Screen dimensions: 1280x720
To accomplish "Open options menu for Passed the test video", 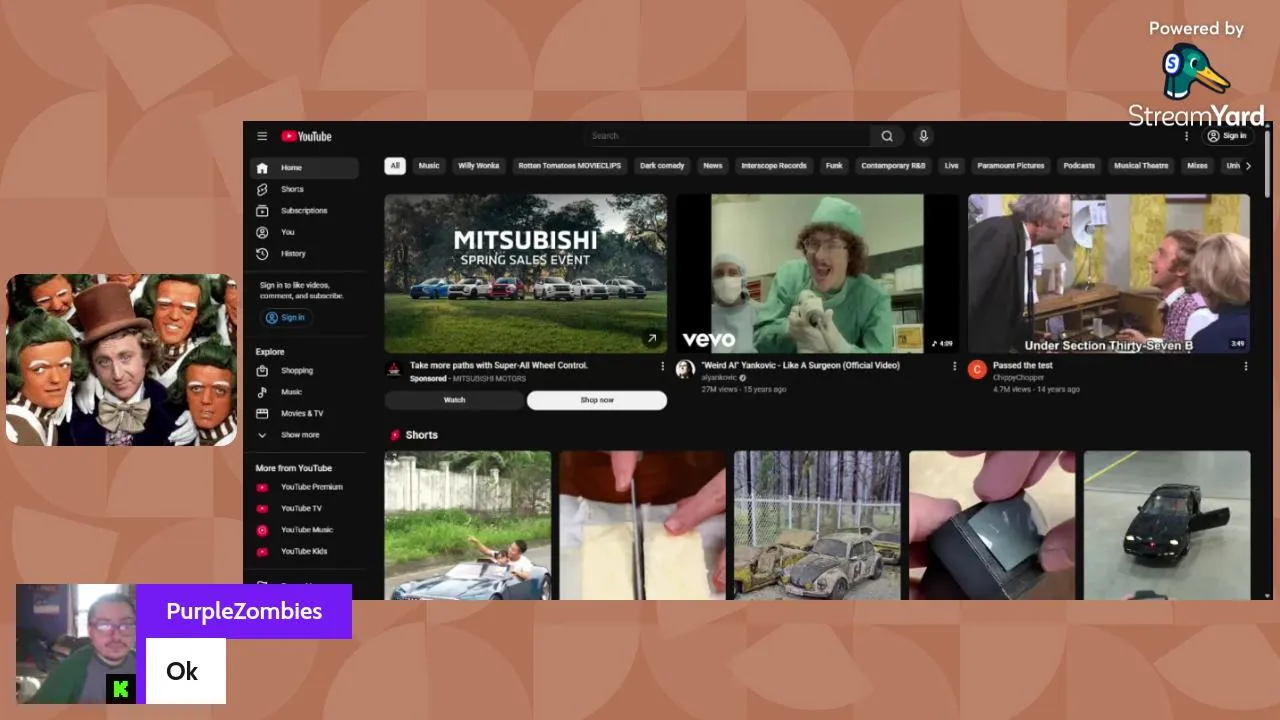I will 1246,366.
